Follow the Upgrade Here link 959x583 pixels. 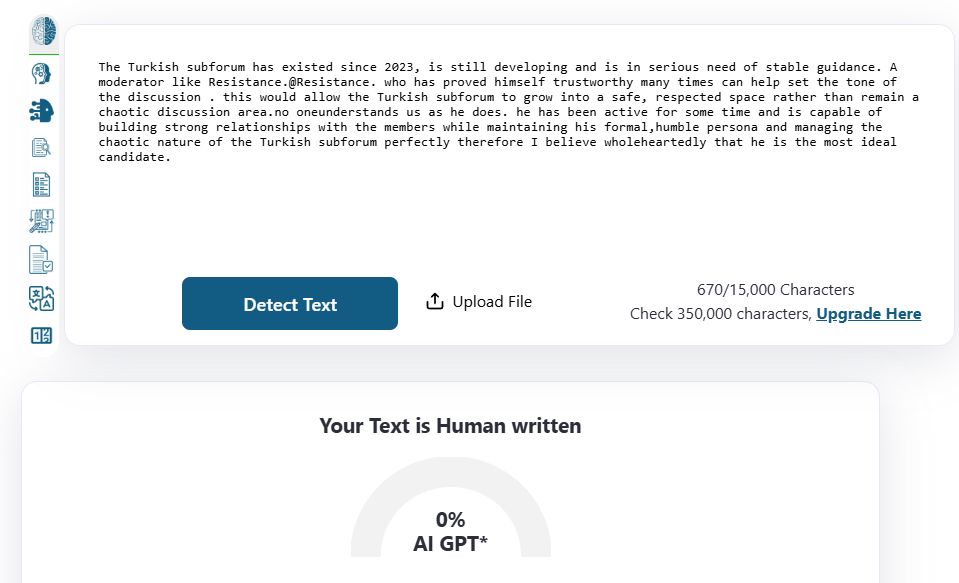click(x=869, y=314)
